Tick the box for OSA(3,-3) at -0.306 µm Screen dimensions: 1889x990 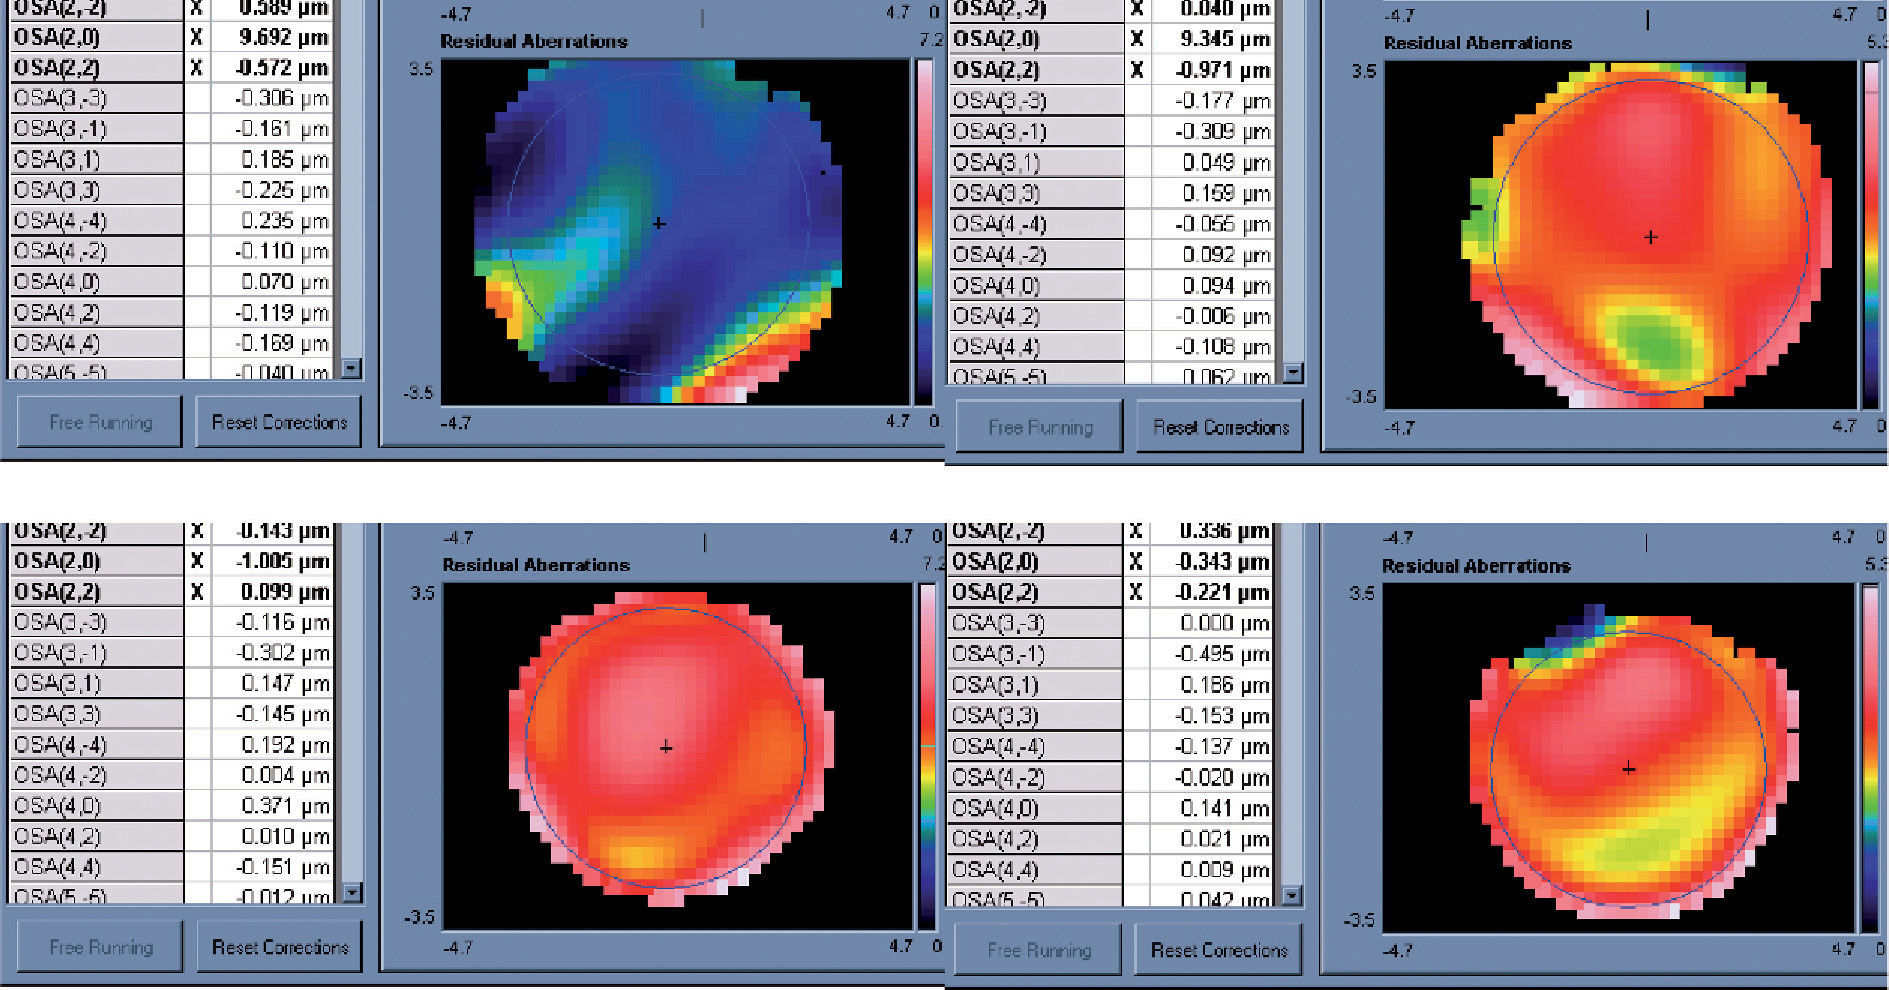point(197,98)
